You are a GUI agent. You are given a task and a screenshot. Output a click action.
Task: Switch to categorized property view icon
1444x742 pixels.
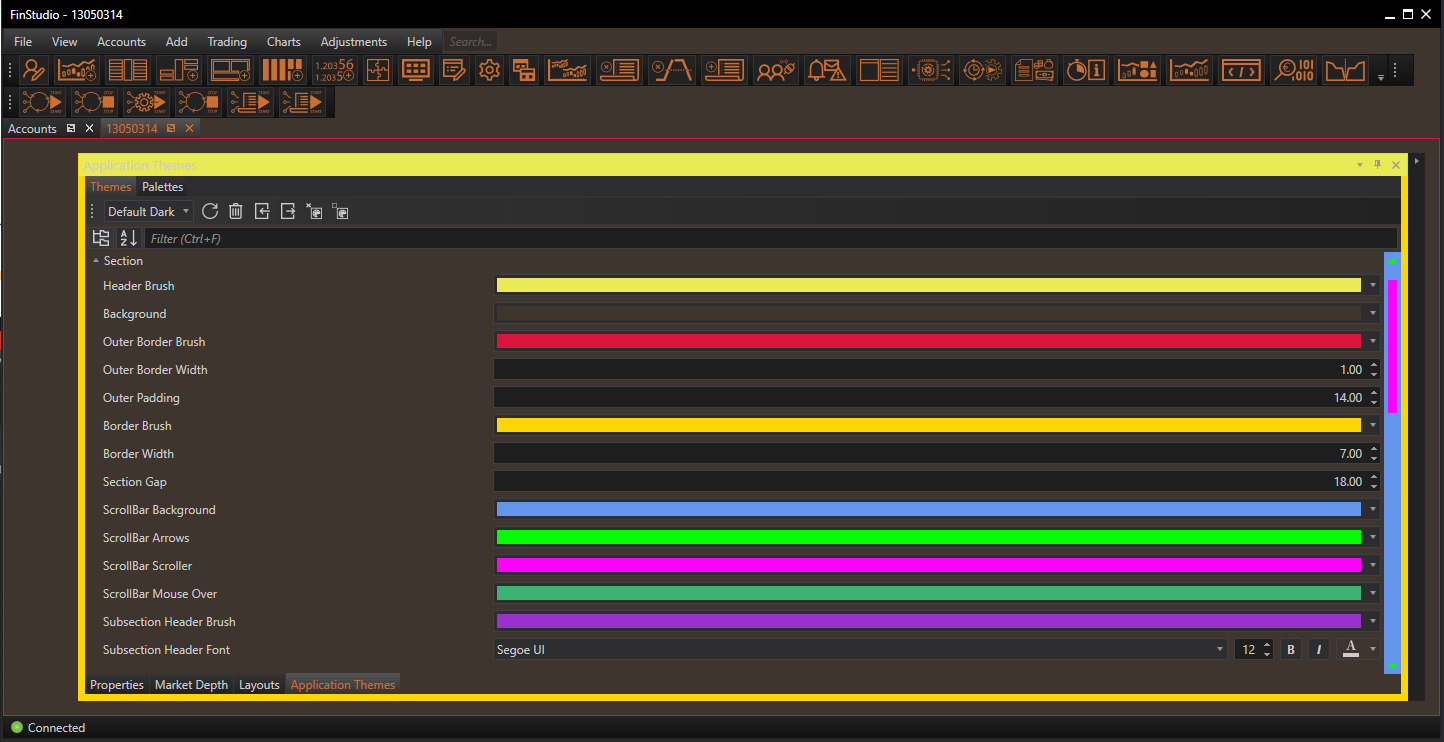pos(101,238)
